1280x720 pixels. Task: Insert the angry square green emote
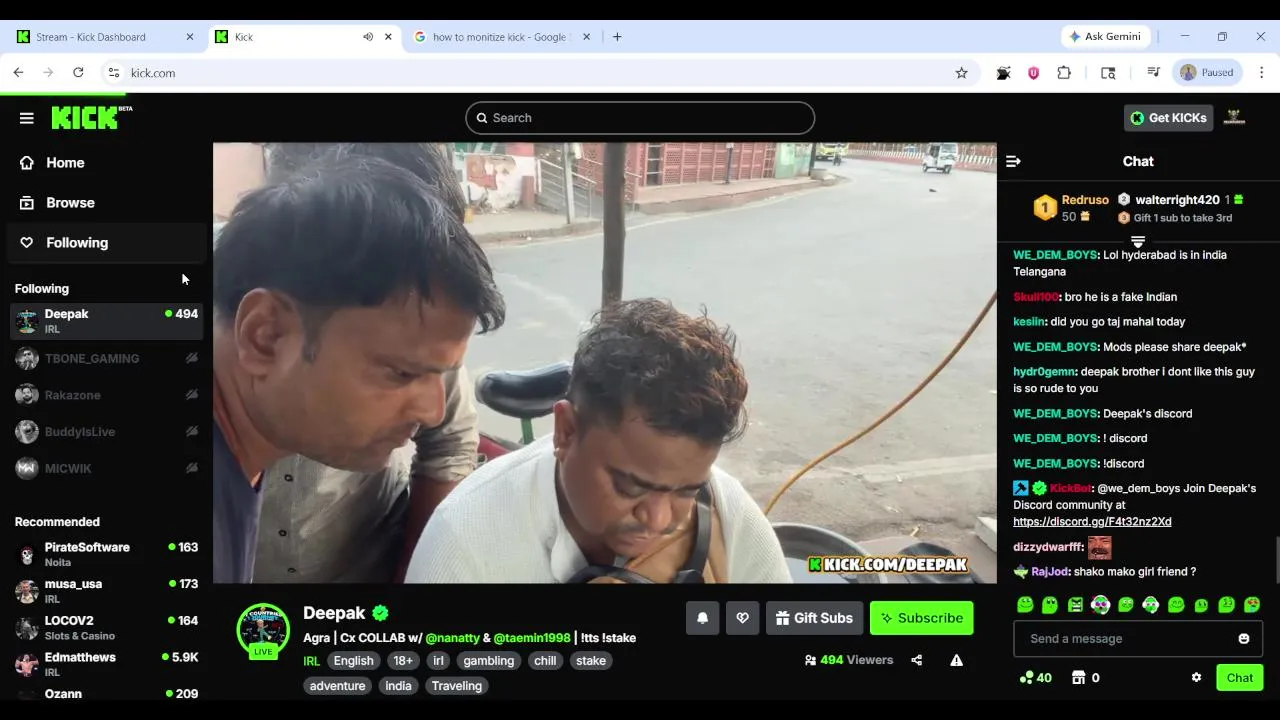1075,605
